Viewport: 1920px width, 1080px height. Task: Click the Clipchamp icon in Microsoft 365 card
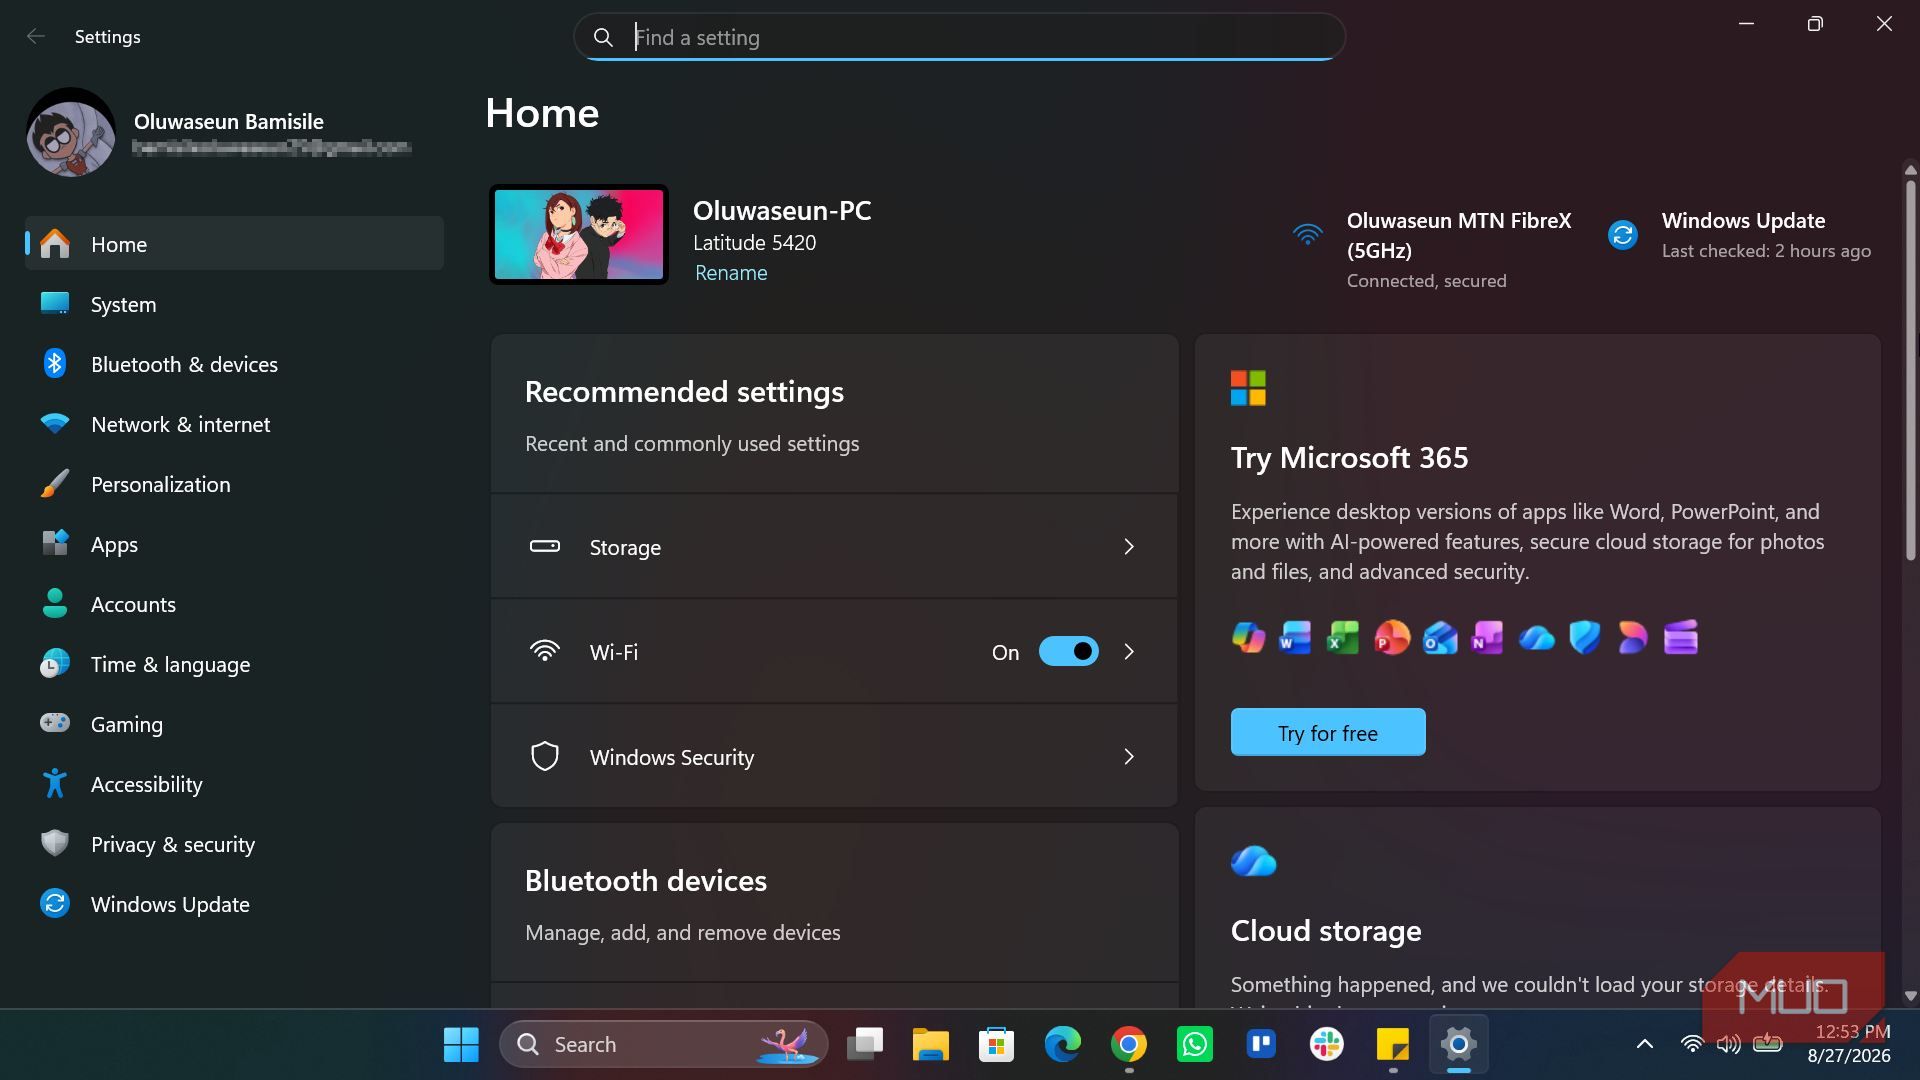pyautogui.click(x=1681, y=637)
